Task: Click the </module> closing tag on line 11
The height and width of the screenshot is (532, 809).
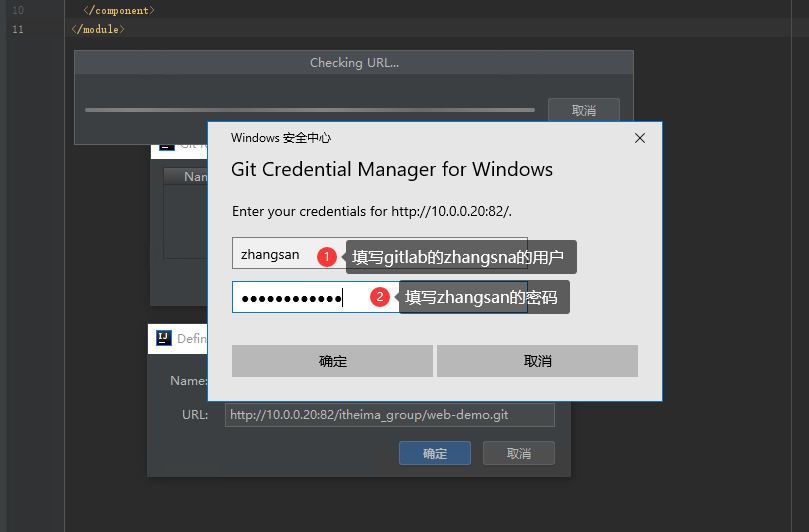Action: [98, 29]
